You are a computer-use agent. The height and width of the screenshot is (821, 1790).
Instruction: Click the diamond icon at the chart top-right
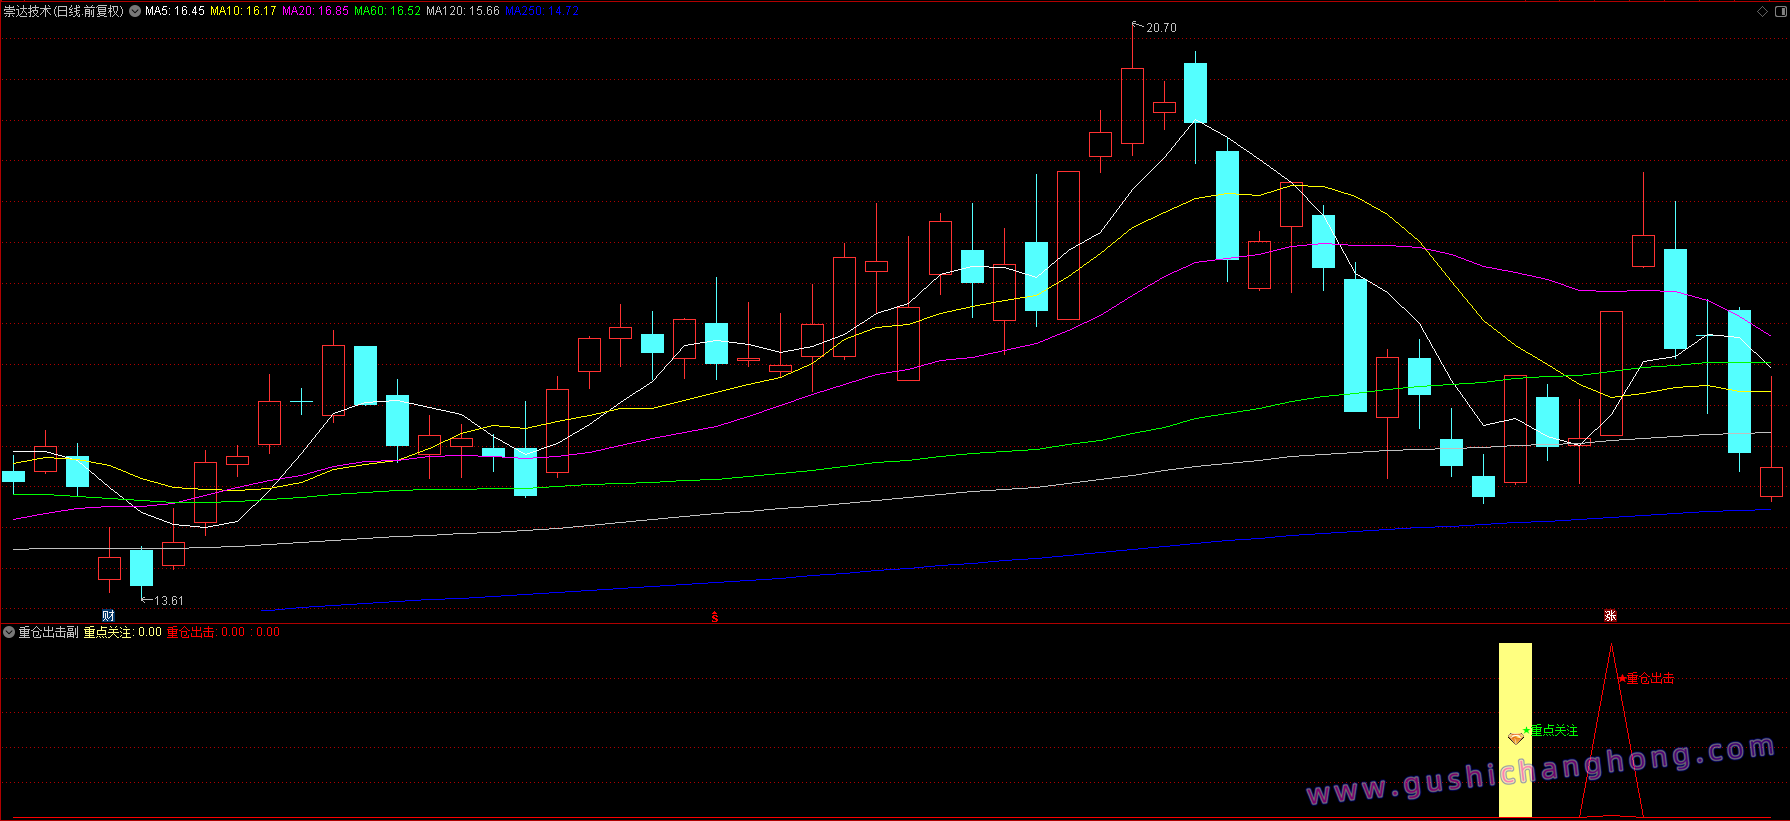(1762, 11)
